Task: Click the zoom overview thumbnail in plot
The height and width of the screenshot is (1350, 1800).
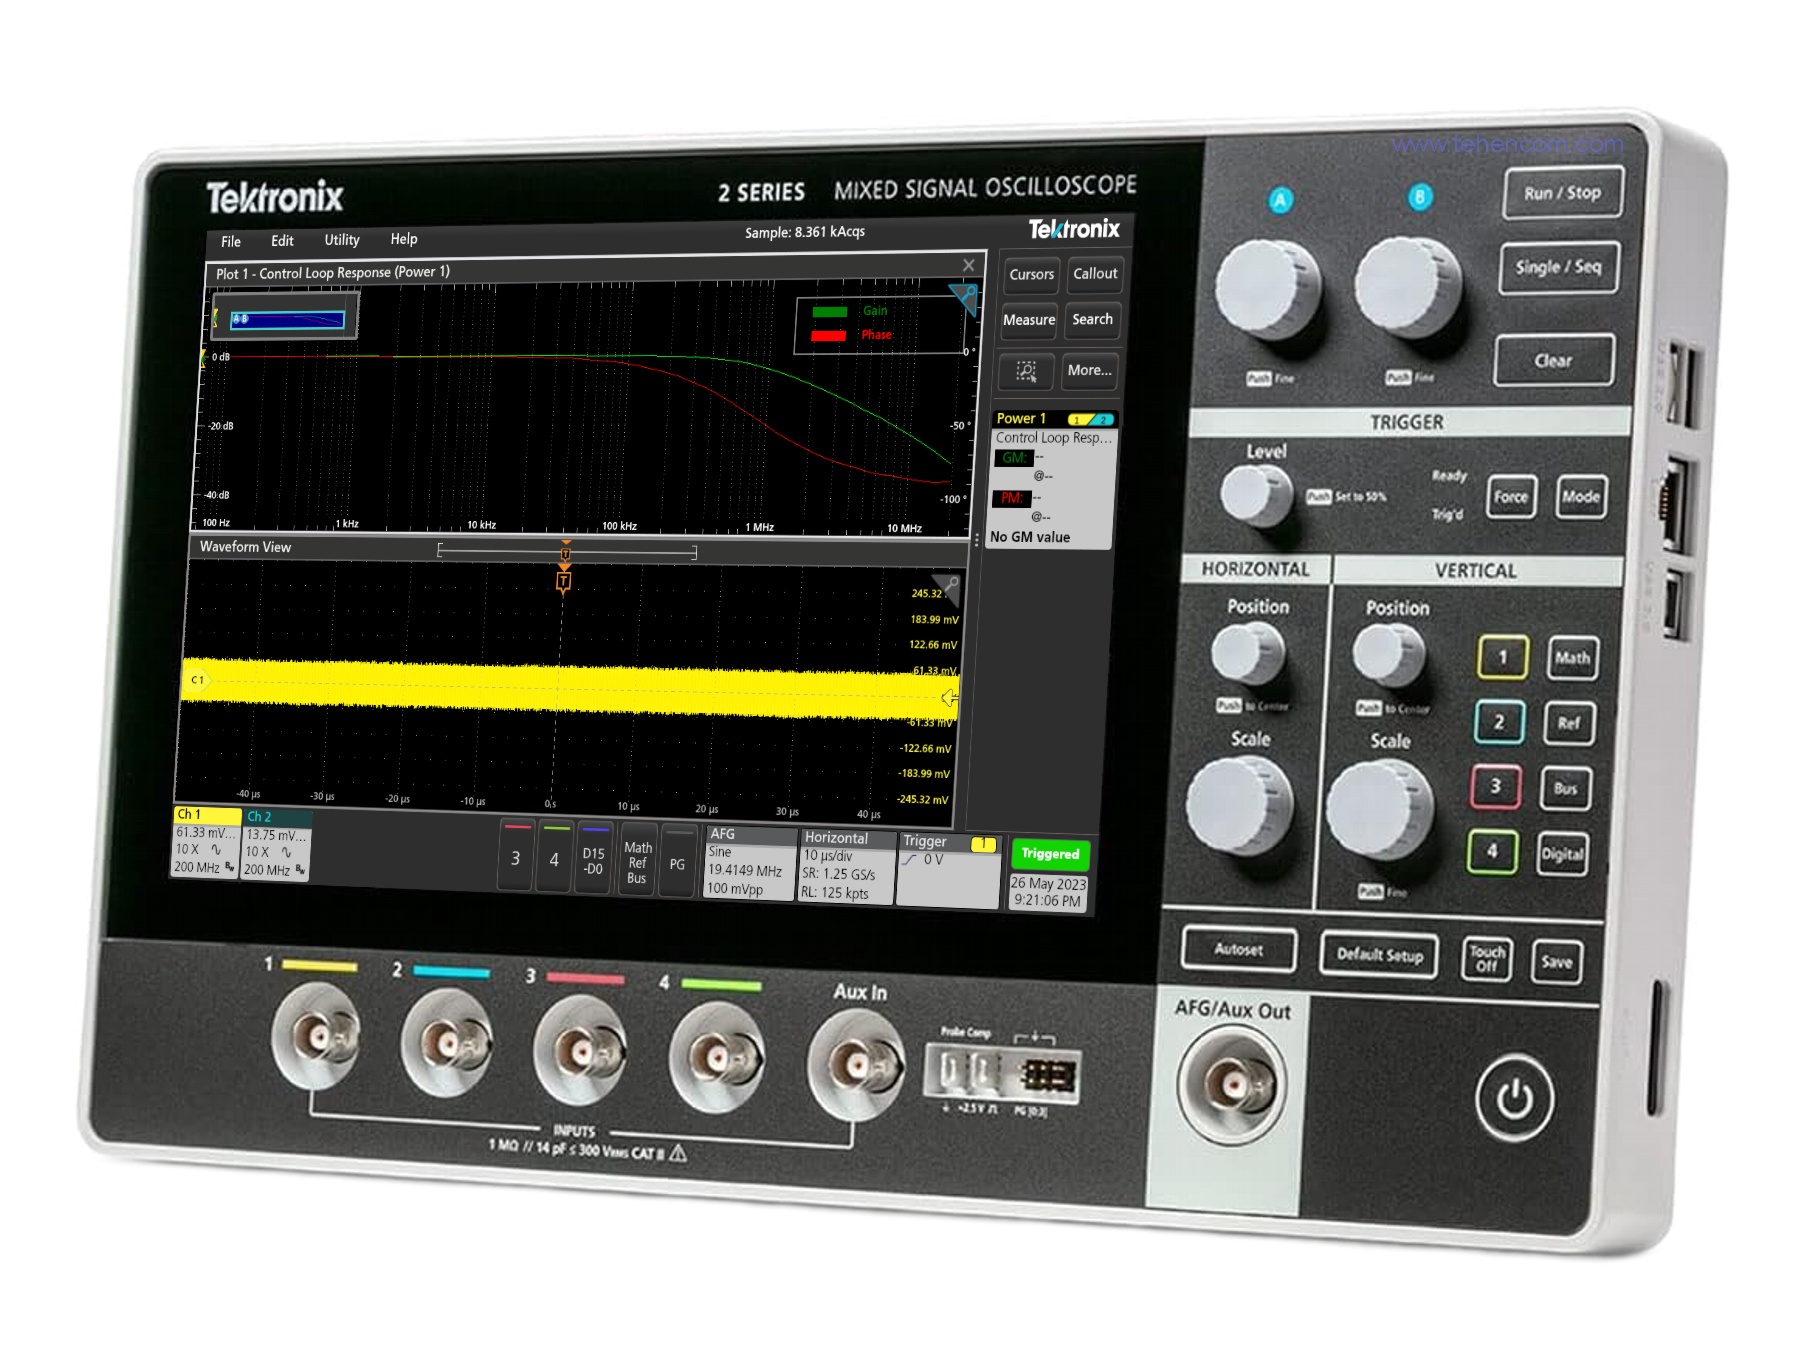Action: point(286,318)
